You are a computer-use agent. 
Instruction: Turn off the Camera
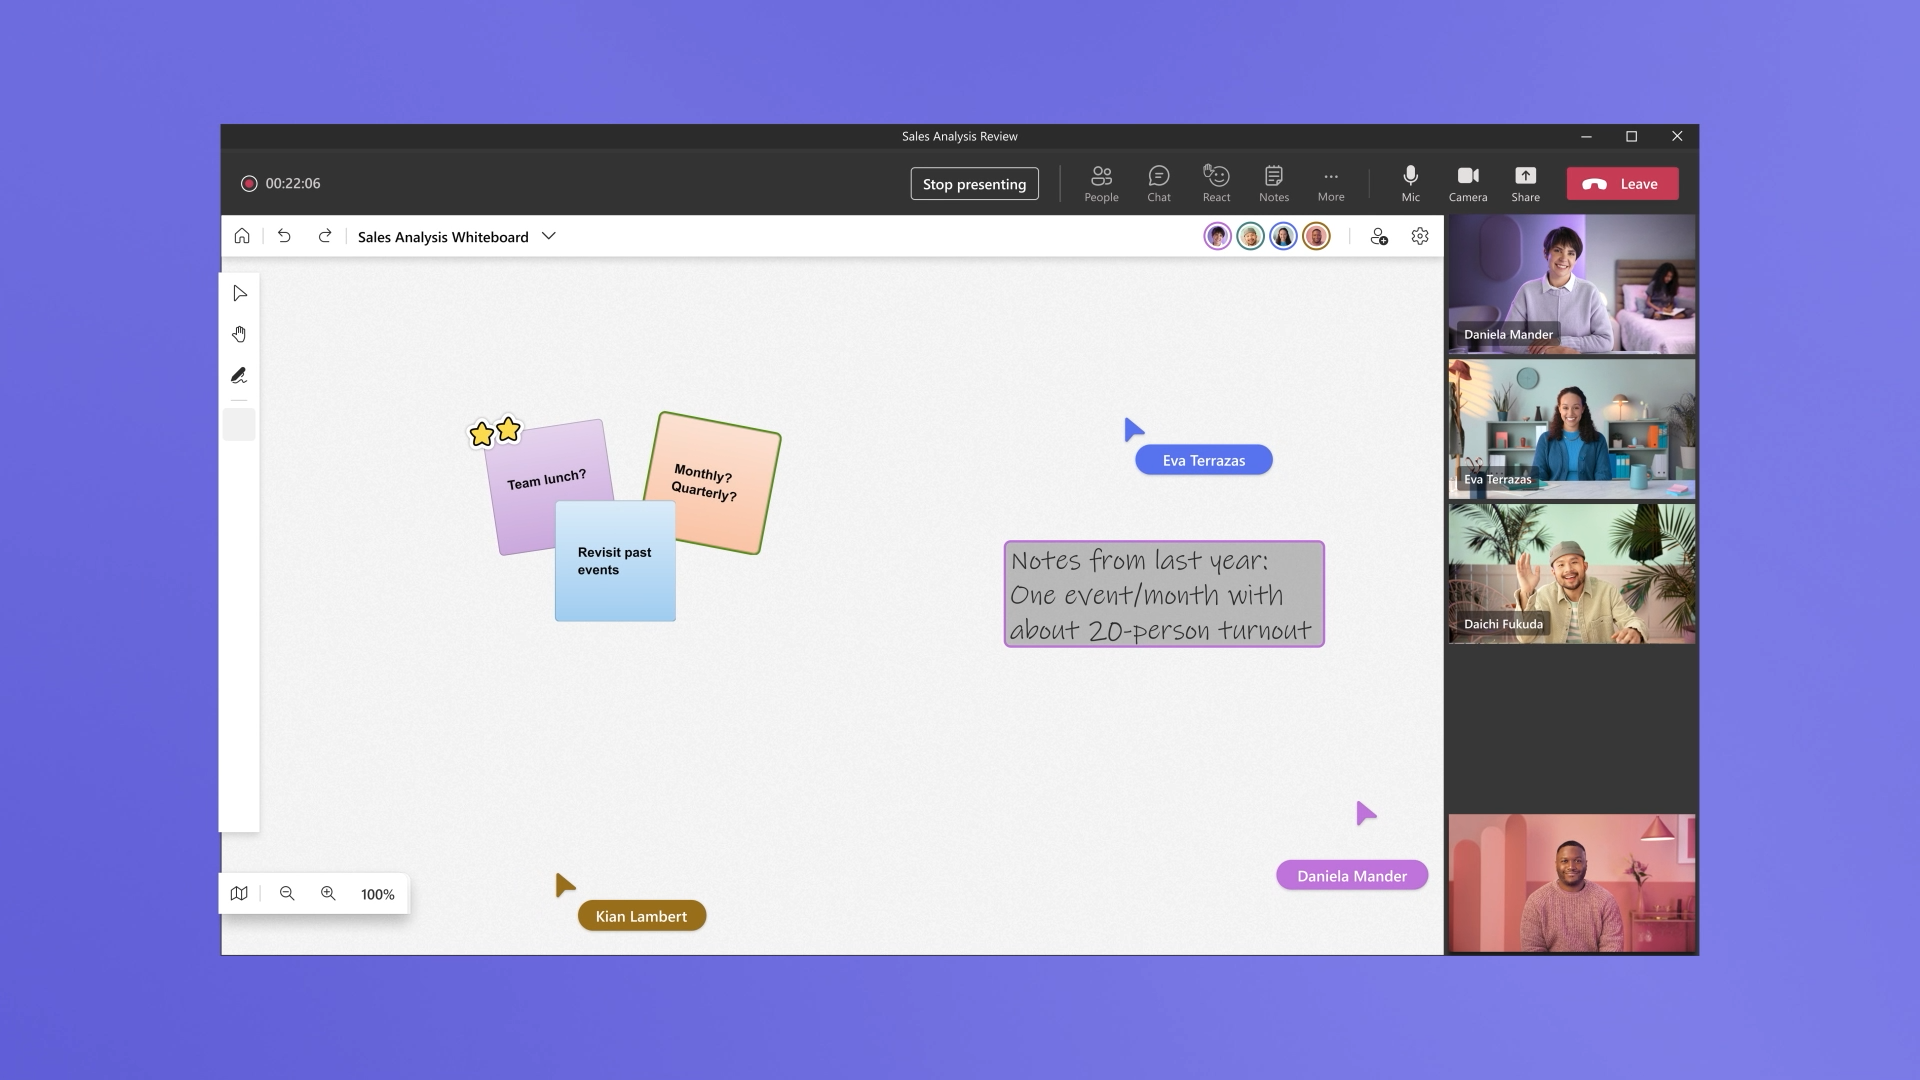click(1468, 184)
